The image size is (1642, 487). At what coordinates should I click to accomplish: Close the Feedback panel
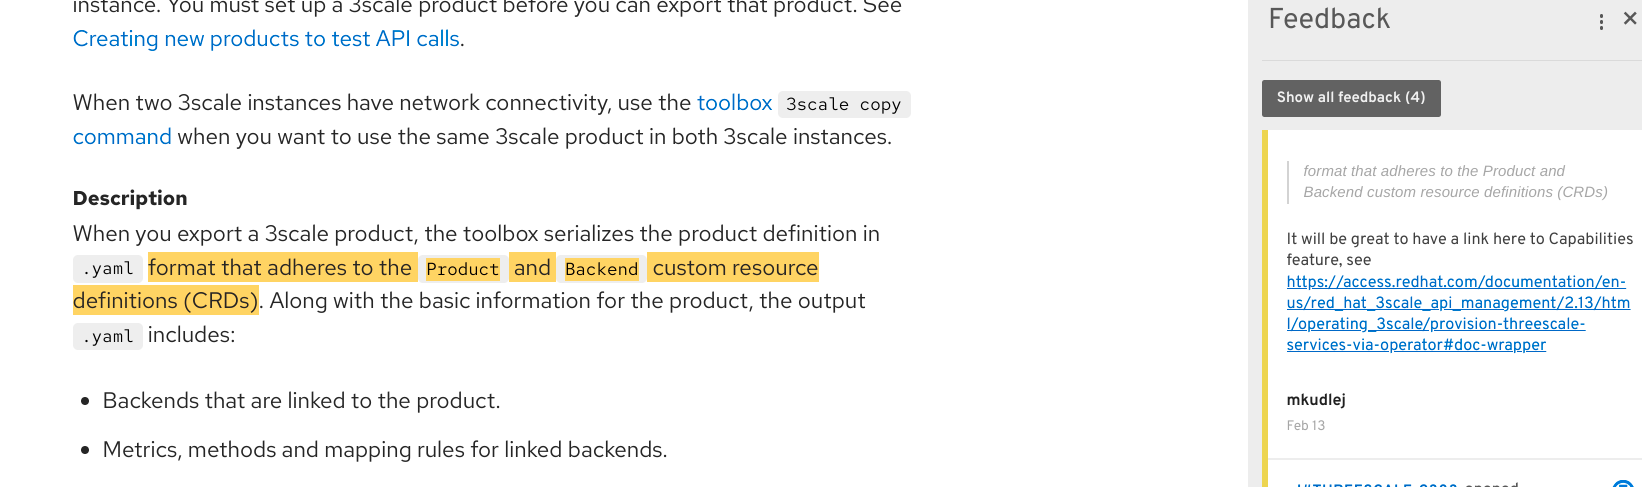(1630, 19)
